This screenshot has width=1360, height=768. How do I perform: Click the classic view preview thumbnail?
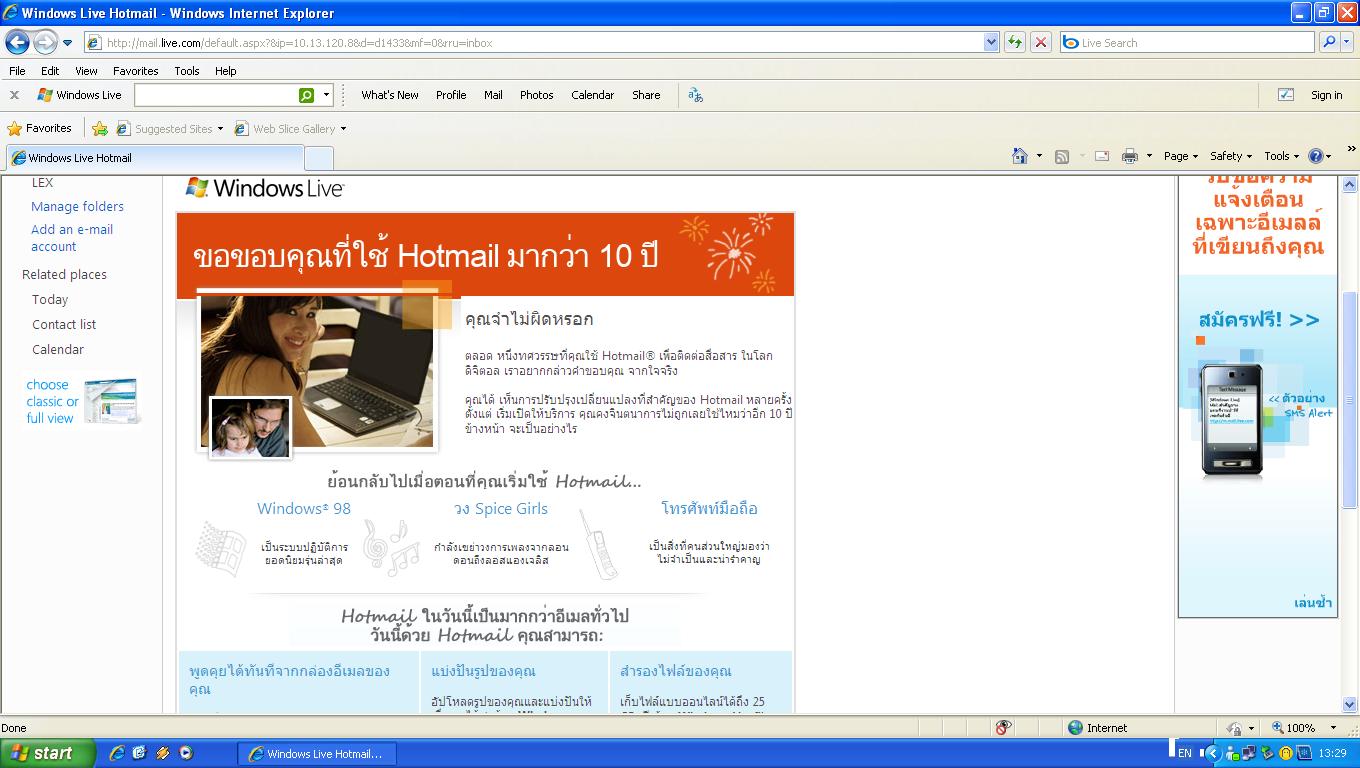coord(112,401)
